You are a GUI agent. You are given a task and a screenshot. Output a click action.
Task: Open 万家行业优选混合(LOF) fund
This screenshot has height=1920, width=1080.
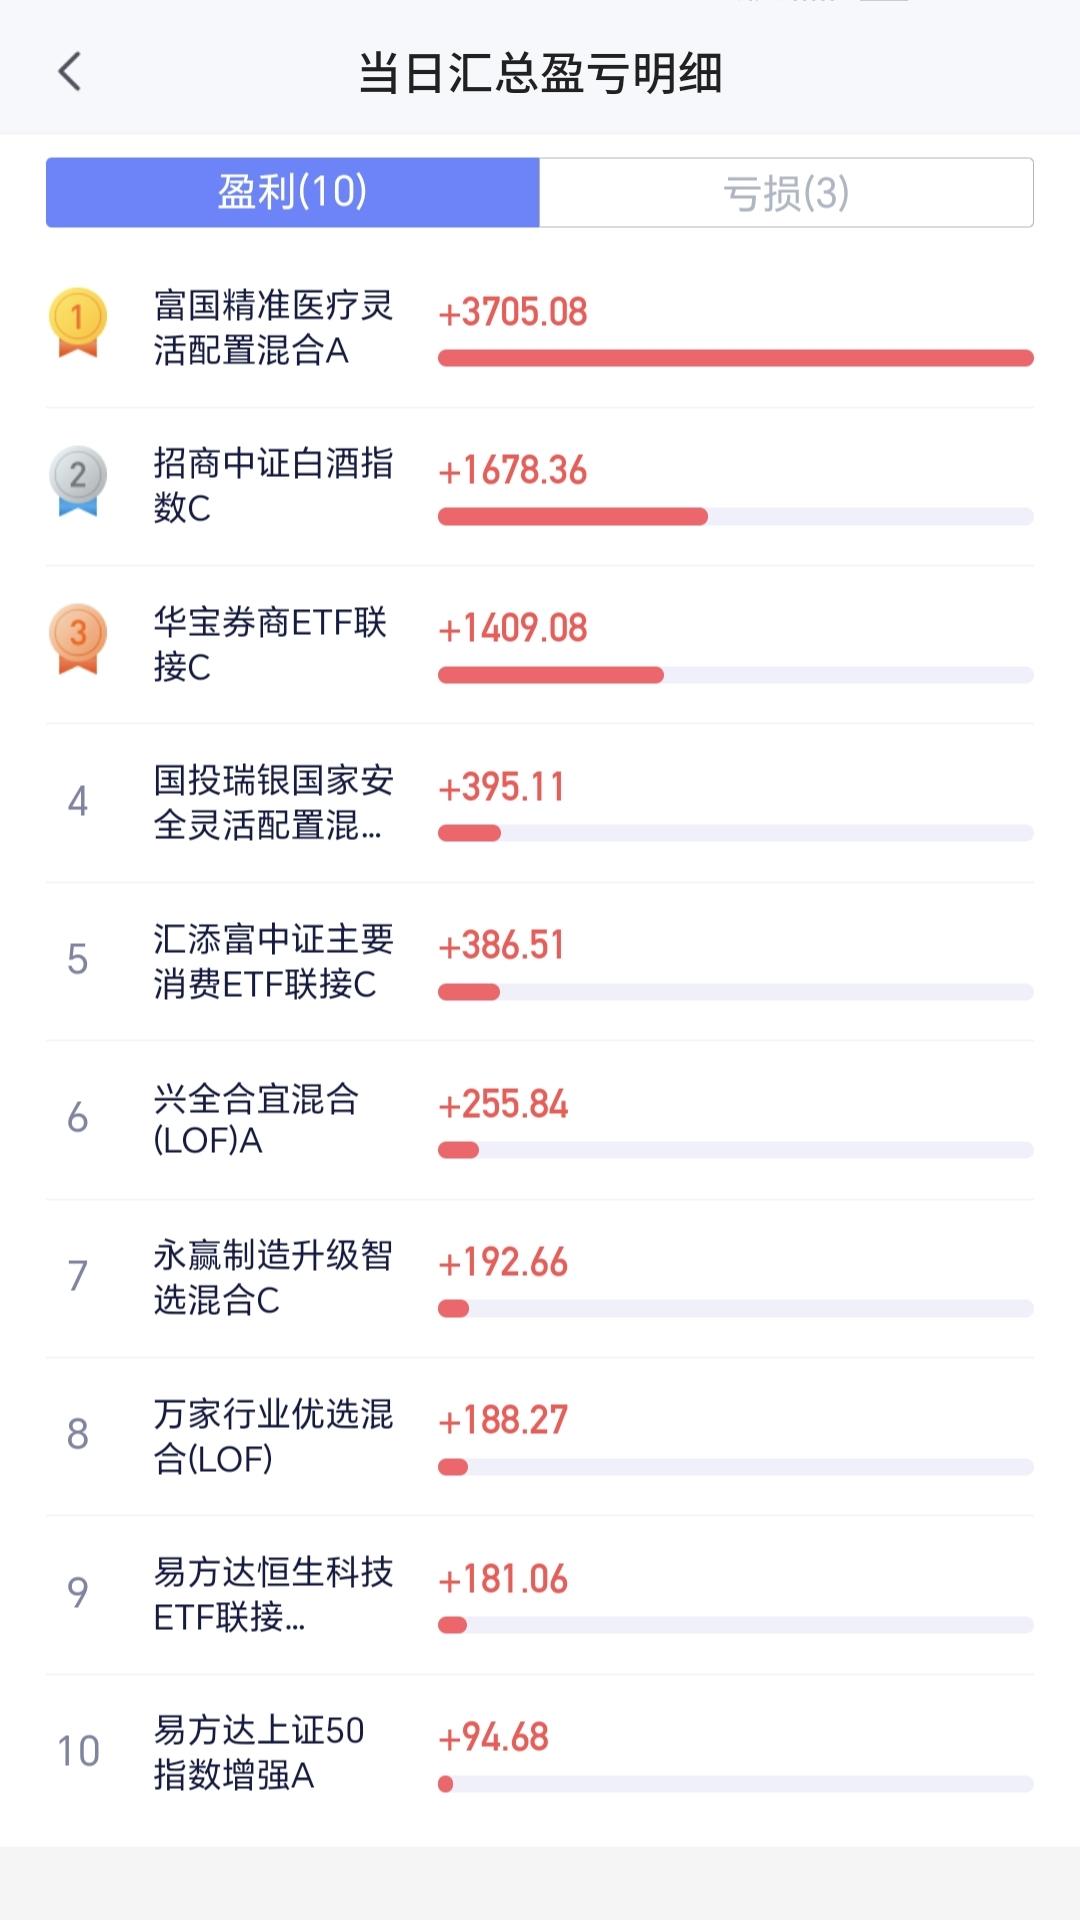click(540, 1436)
